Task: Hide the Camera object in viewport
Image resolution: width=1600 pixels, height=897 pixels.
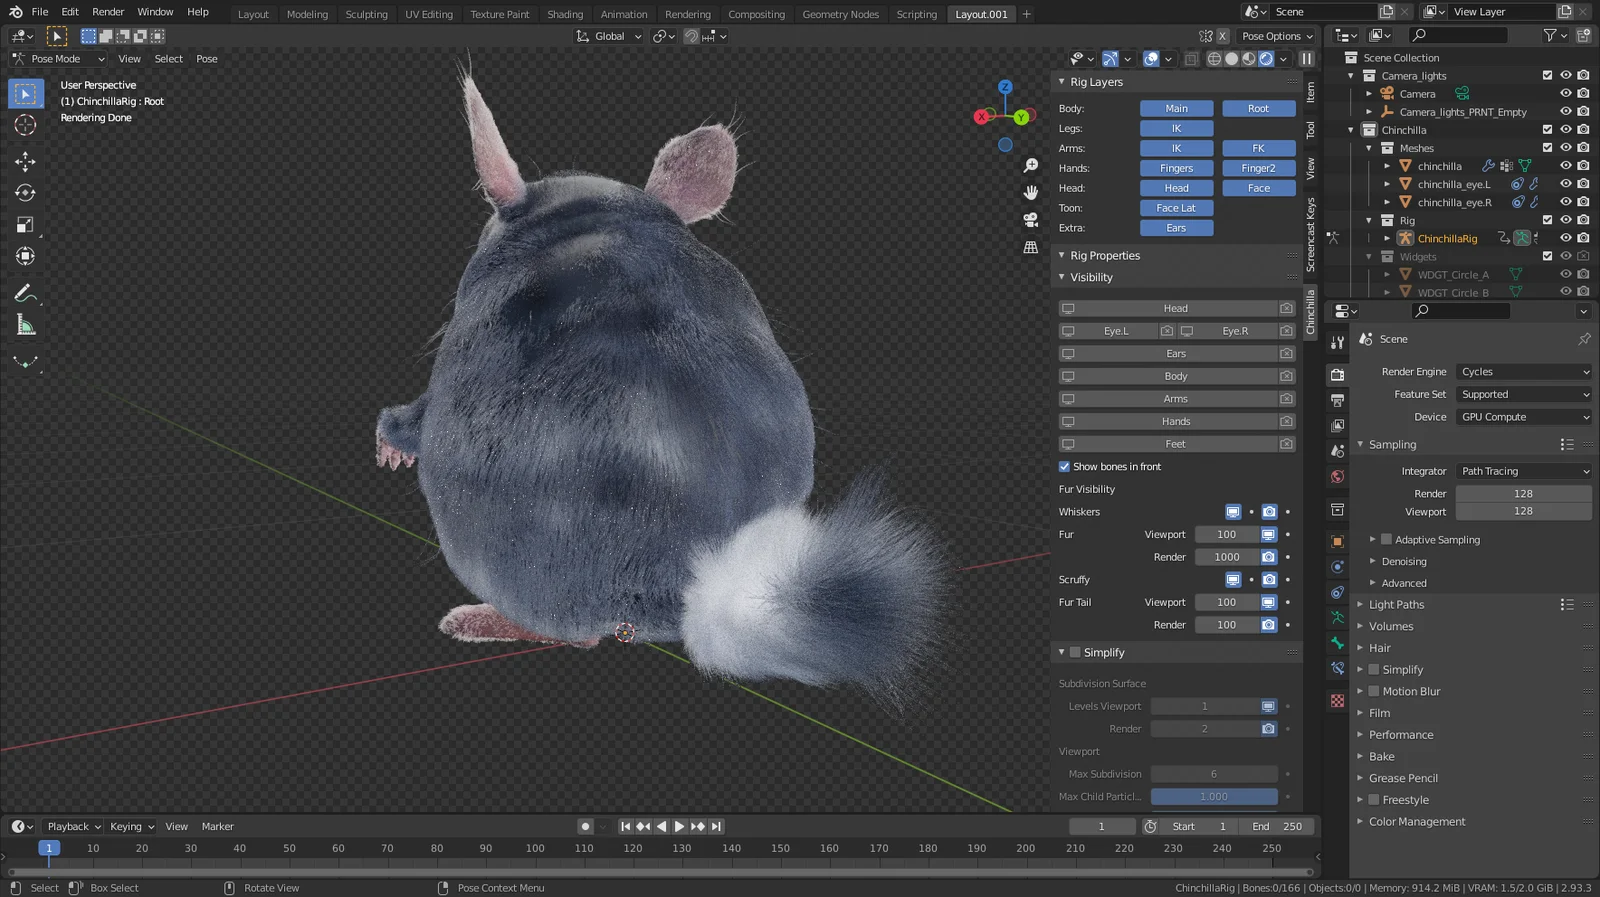Action: click(x=1566, y=94)
